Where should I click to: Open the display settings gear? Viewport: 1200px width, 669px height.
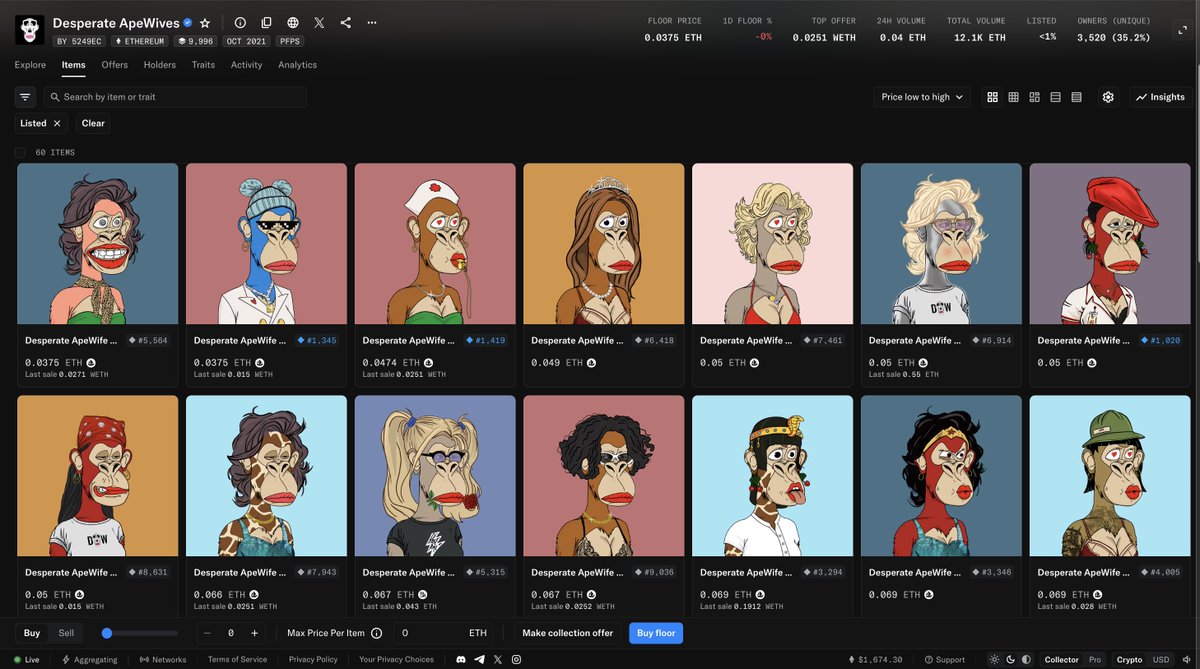(x=1108, y=97)
